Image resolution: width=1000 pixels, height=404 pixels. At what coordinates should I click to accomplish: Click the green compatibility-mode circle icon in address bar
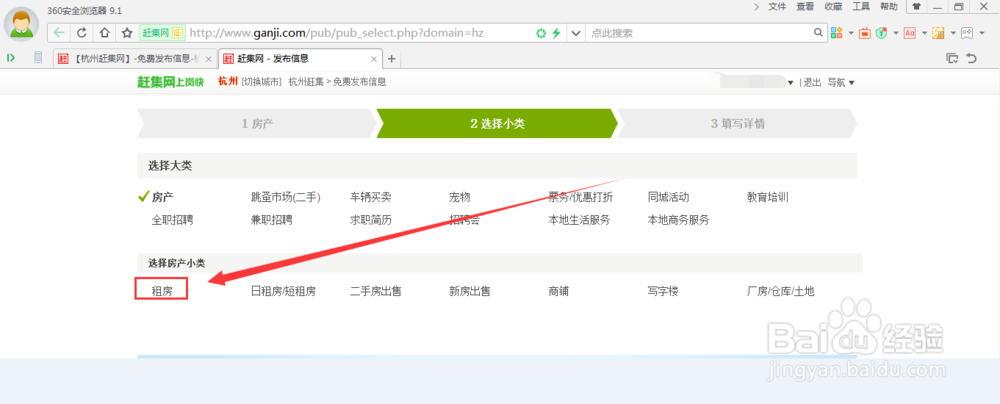541,33
